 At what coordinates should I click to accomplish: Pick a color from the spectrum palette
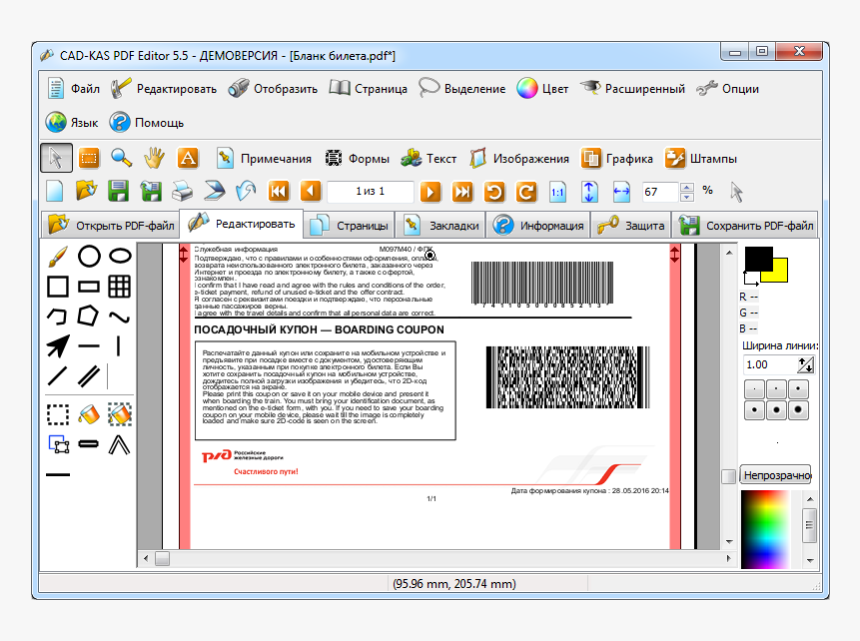click(x=767, y=529)
